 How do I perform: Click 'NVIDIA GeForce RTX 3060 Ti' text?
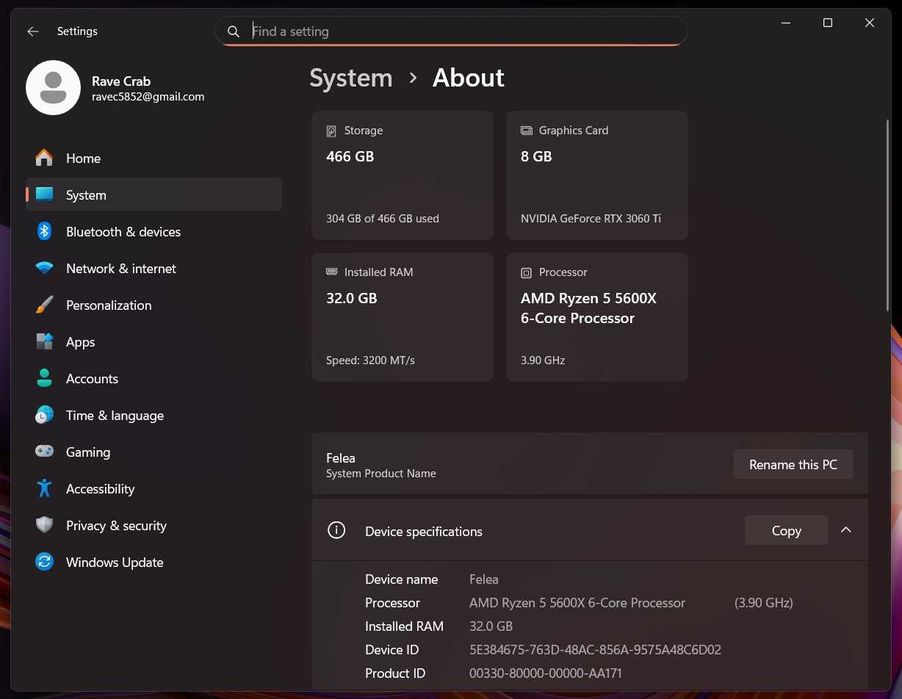(x=591, y=219)
